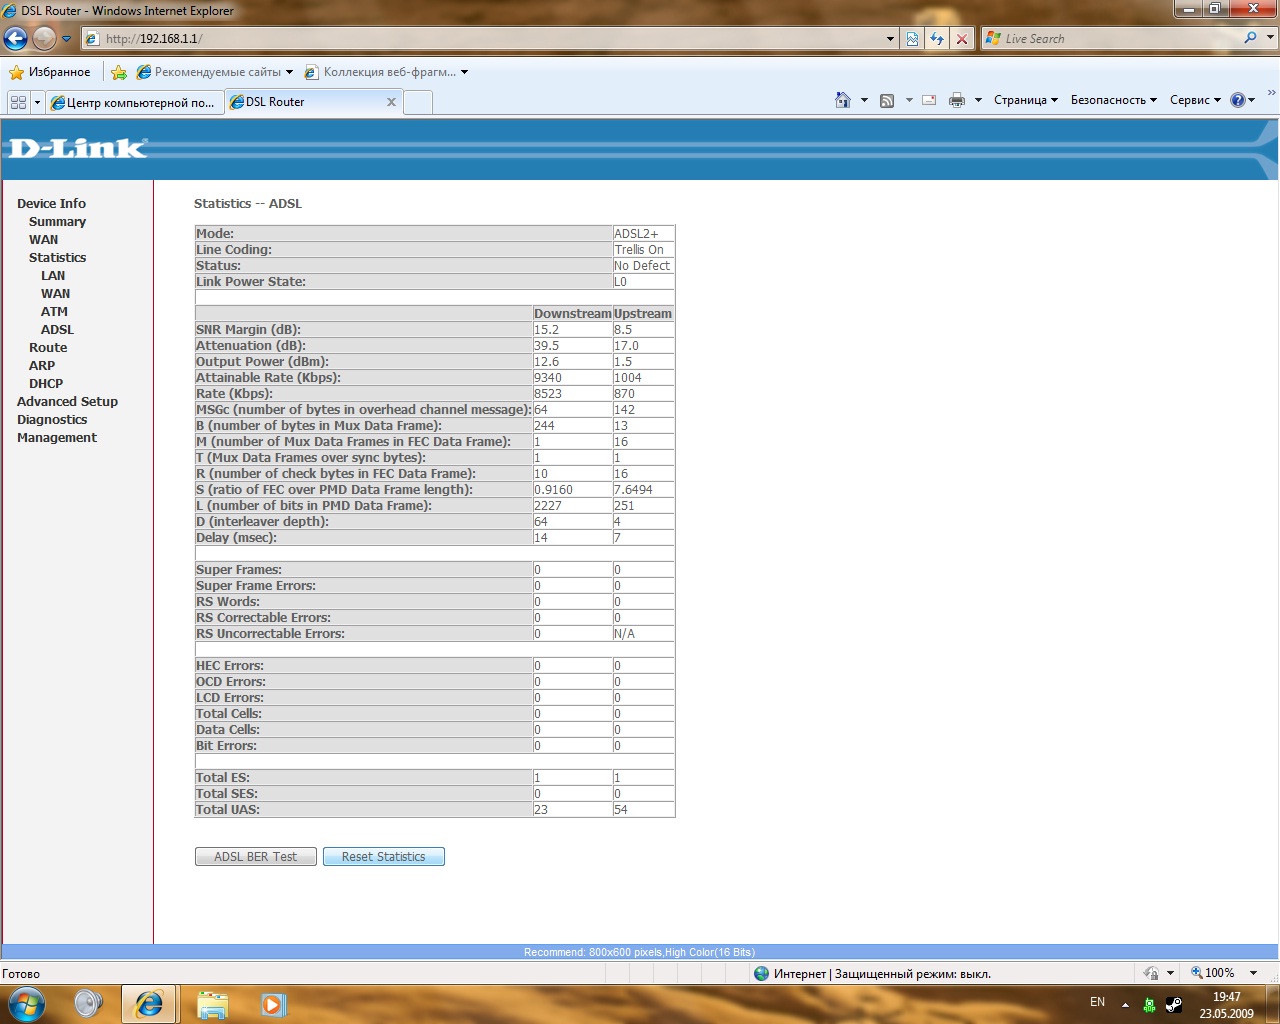Open the Безопасность dropdown menu

(1113, 100)
